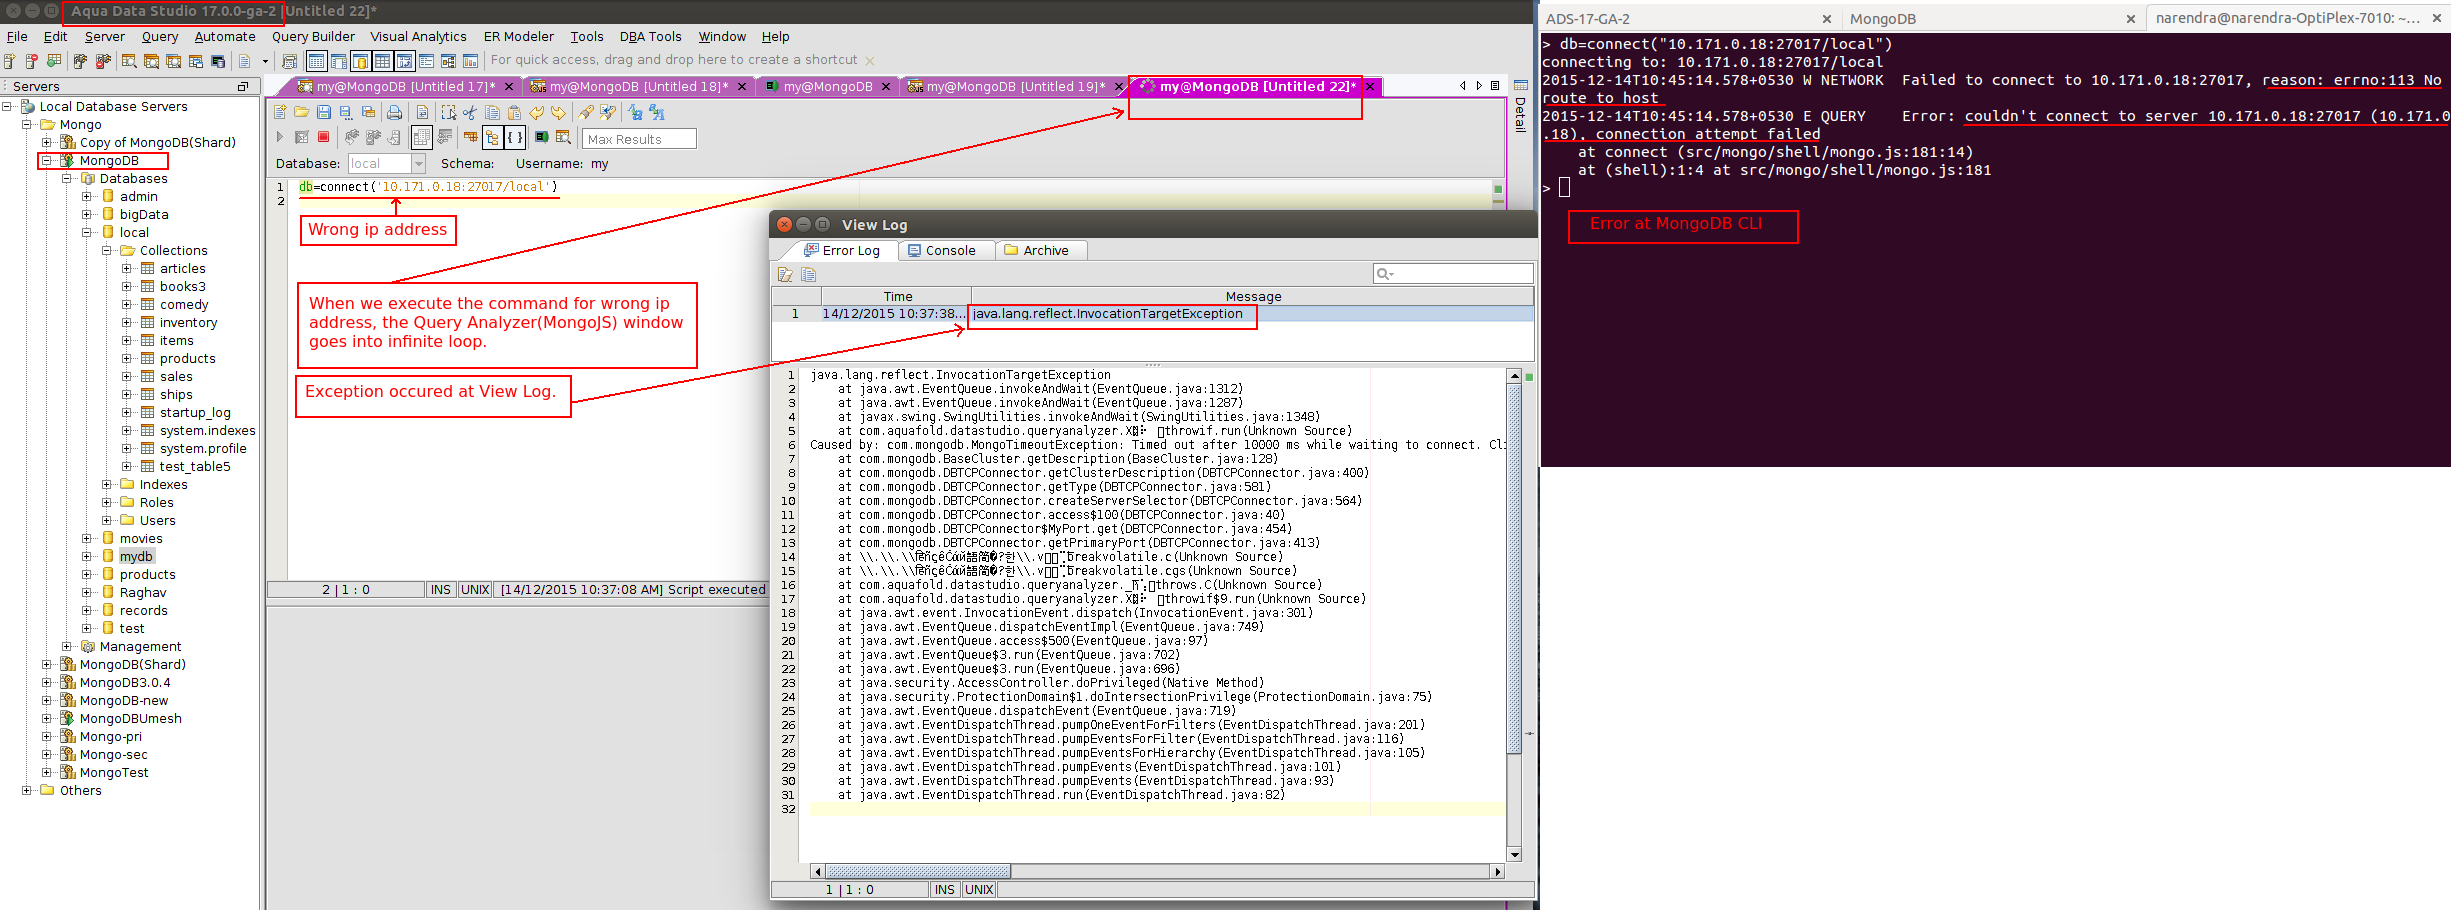Click the Paste clipboard icon in query toolbar
Image resolution: width=2454 pixels, height=916 pixels.
tap(514, 112)
